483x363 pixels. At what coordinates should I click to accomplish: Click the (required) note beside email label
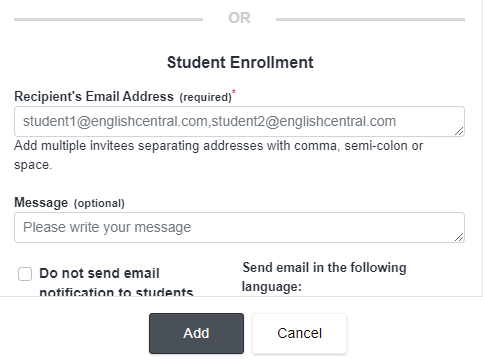coord(205,97)
